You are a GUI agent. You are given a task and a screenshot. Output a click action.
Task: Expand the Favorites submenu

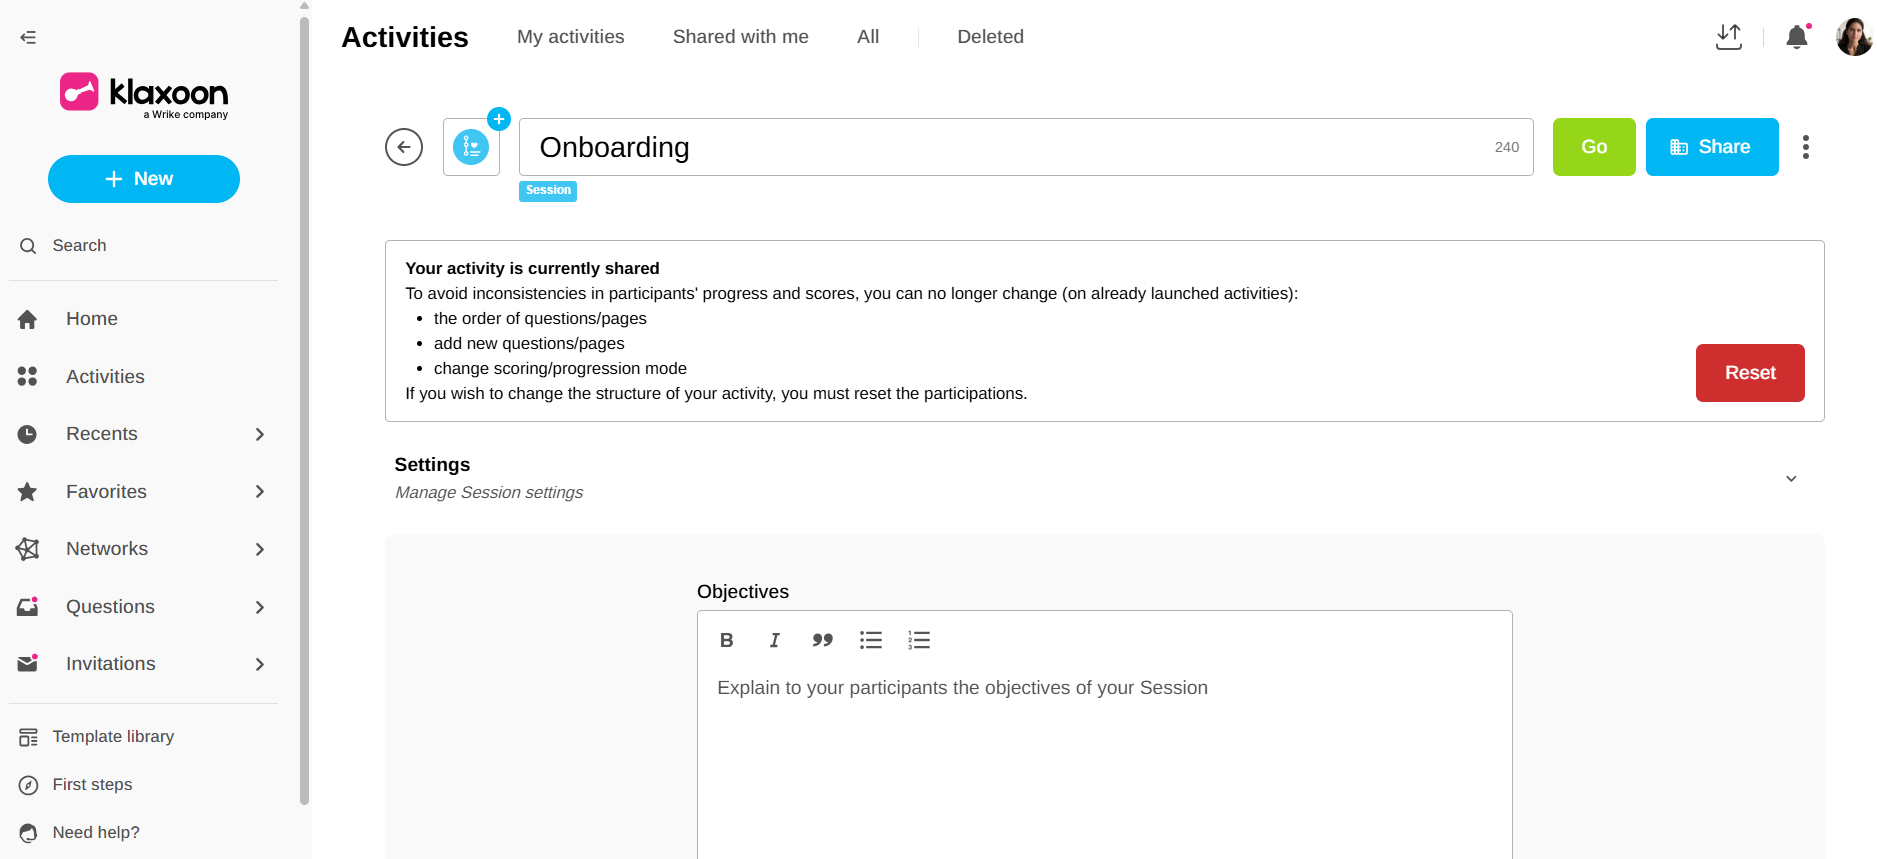259,492
